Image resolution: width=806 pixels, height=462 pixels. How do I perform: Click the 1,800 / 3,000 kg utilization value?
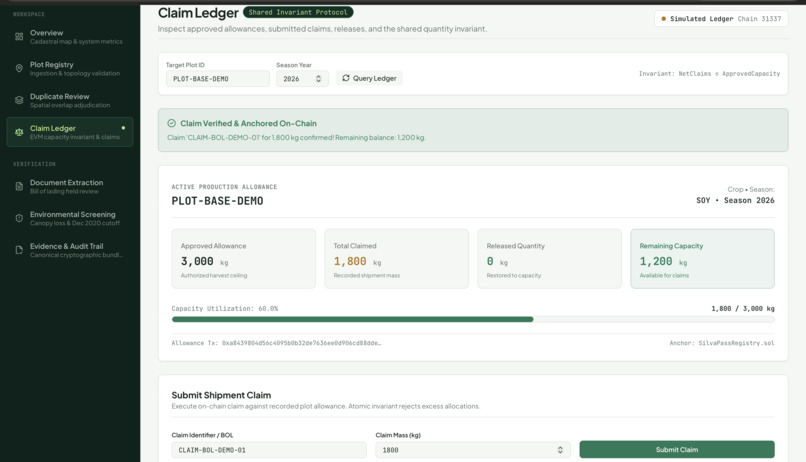743,308
